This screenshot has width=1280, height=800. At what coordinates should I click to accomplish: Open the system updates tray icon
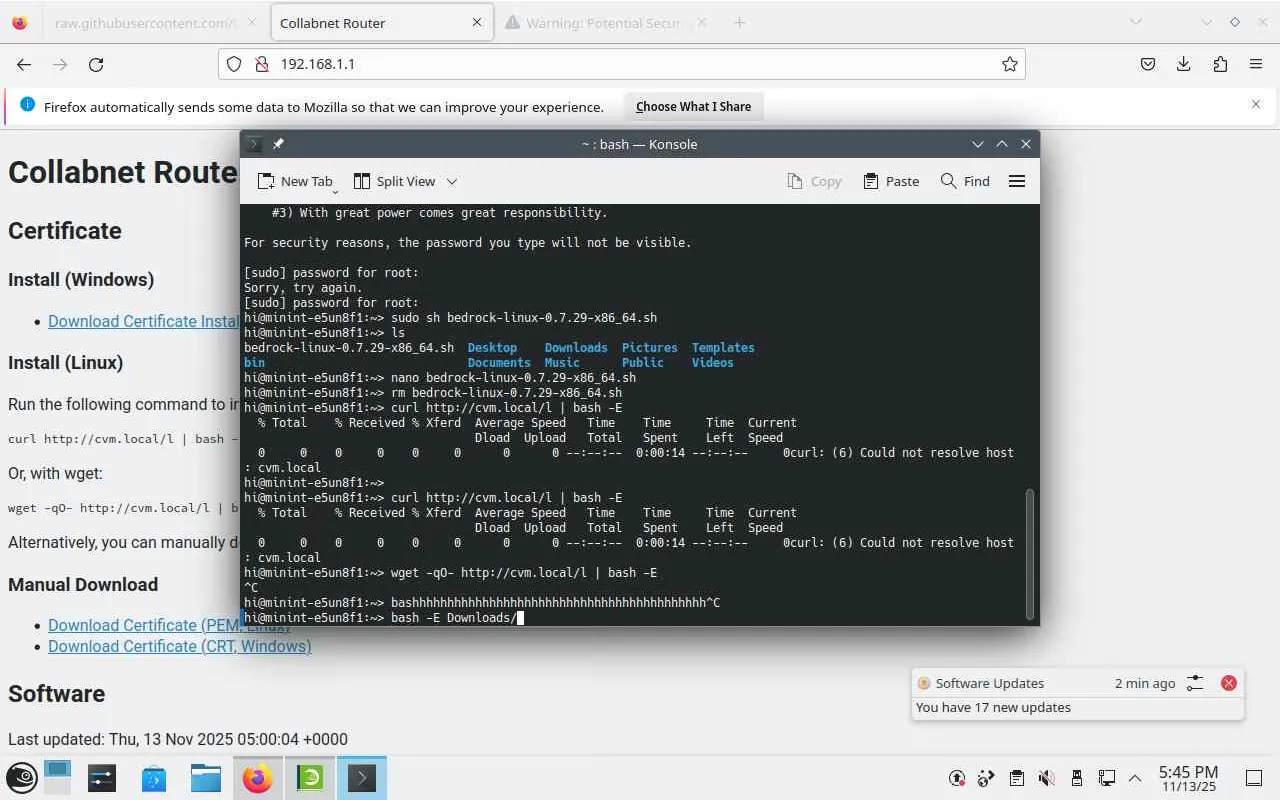pyautogui.click(x=957, y=778)
